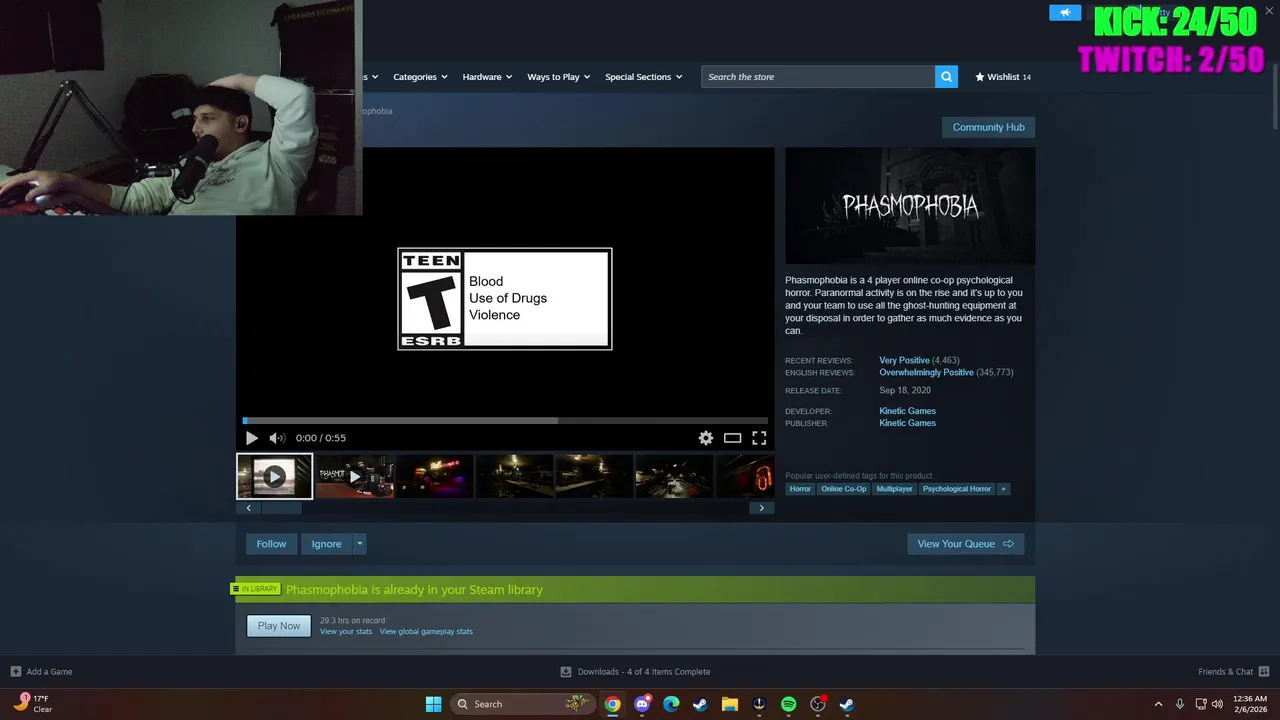Open OBS Studio from taskbar
Viewport: 1280px width, 720px height.
(818, 704)
